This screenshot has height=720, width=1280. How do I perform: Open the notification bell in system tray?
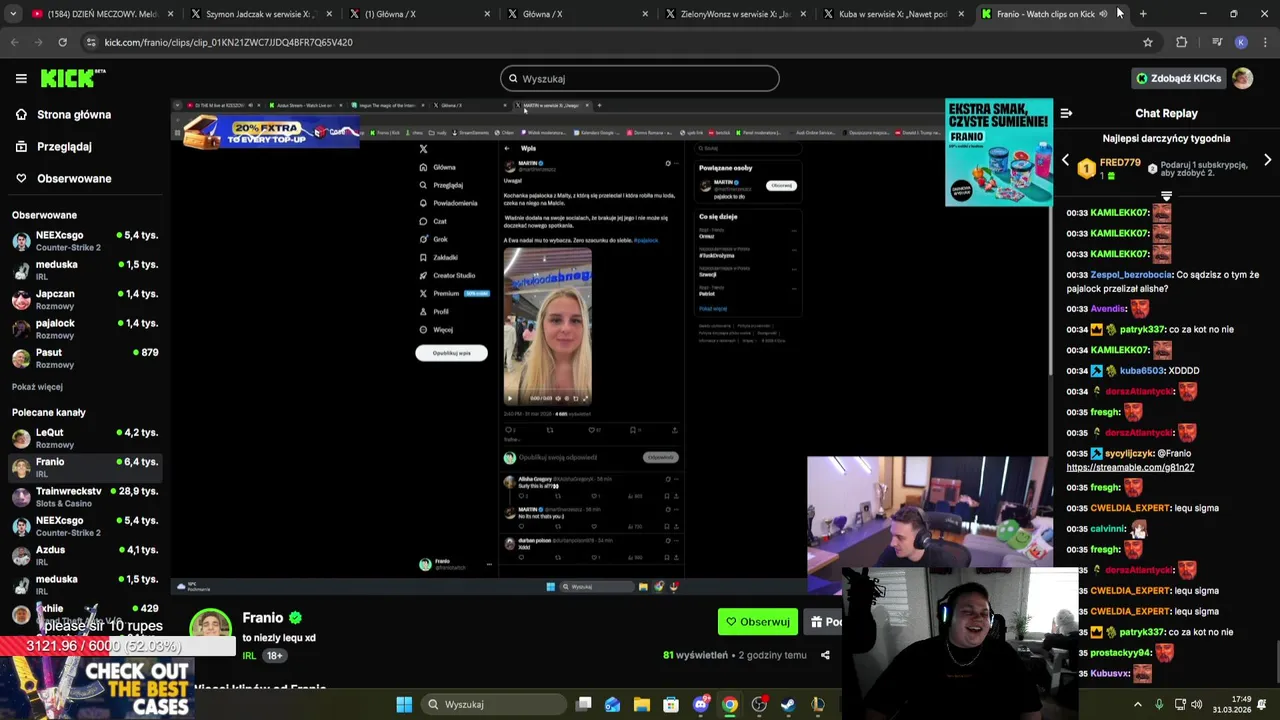coord(1262,704)
